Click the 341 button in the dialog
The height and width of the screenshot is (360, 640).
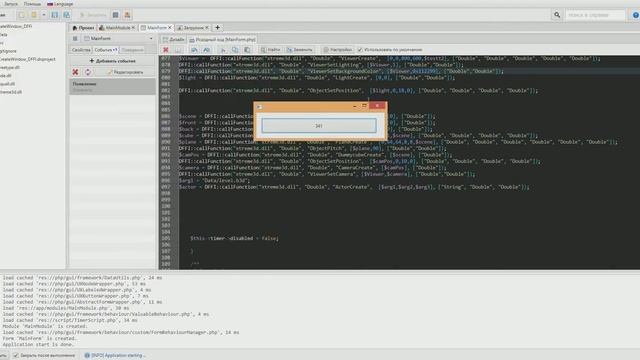click(319, 126)
